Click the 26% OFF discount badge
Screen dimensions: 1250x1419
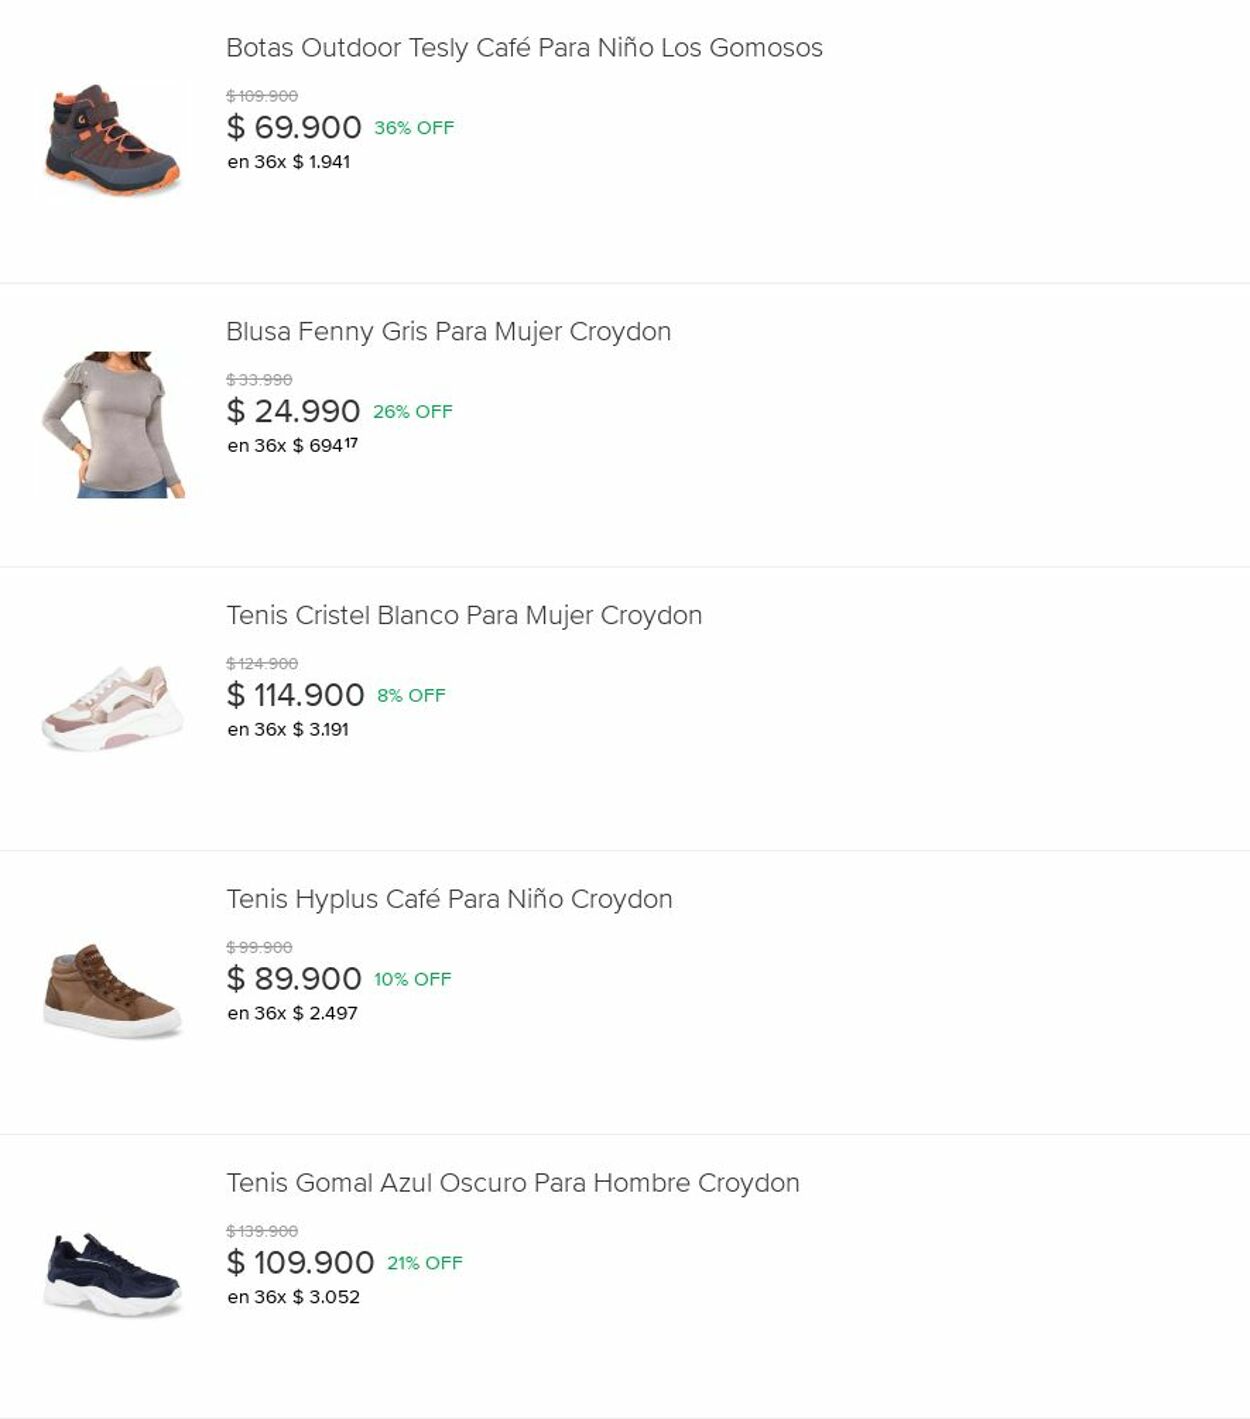click(x=412, y=412)
